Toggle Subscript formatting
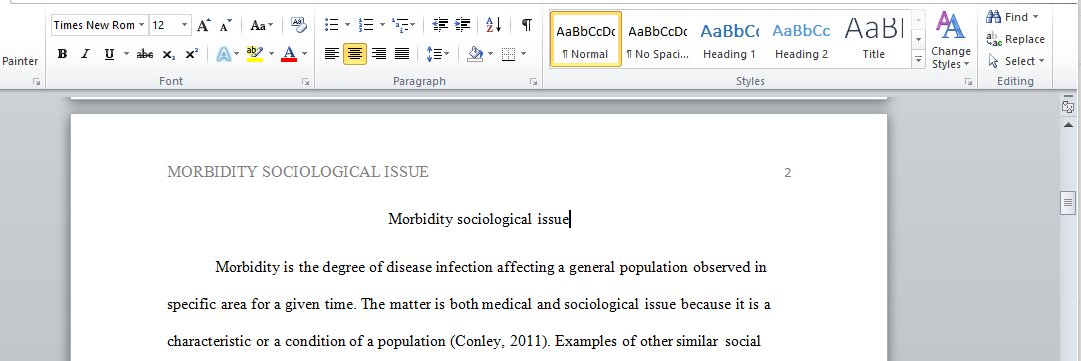This screenshot has width=1081, height=361. [168, 54]
